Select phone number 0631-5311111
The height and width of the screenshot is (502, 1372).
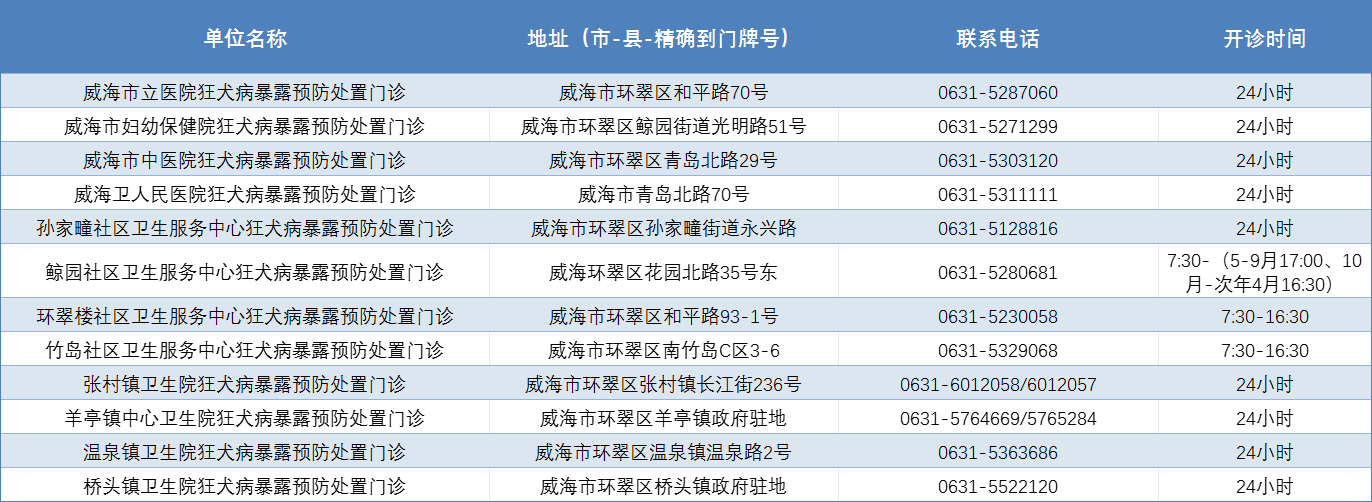pyautogui.click(x=997, y=194)
